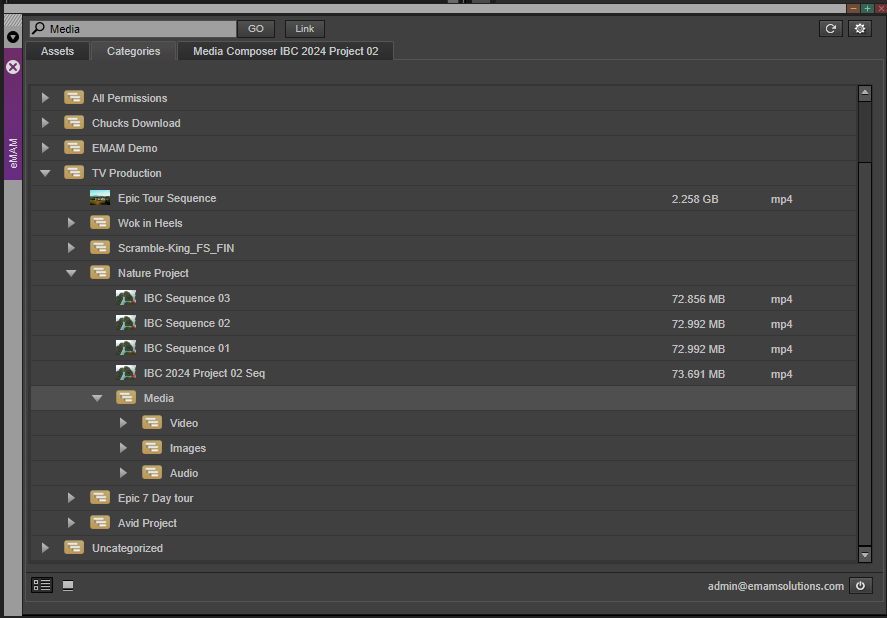Open the settings gear icon
887x618 pixels.
point(860,29)
